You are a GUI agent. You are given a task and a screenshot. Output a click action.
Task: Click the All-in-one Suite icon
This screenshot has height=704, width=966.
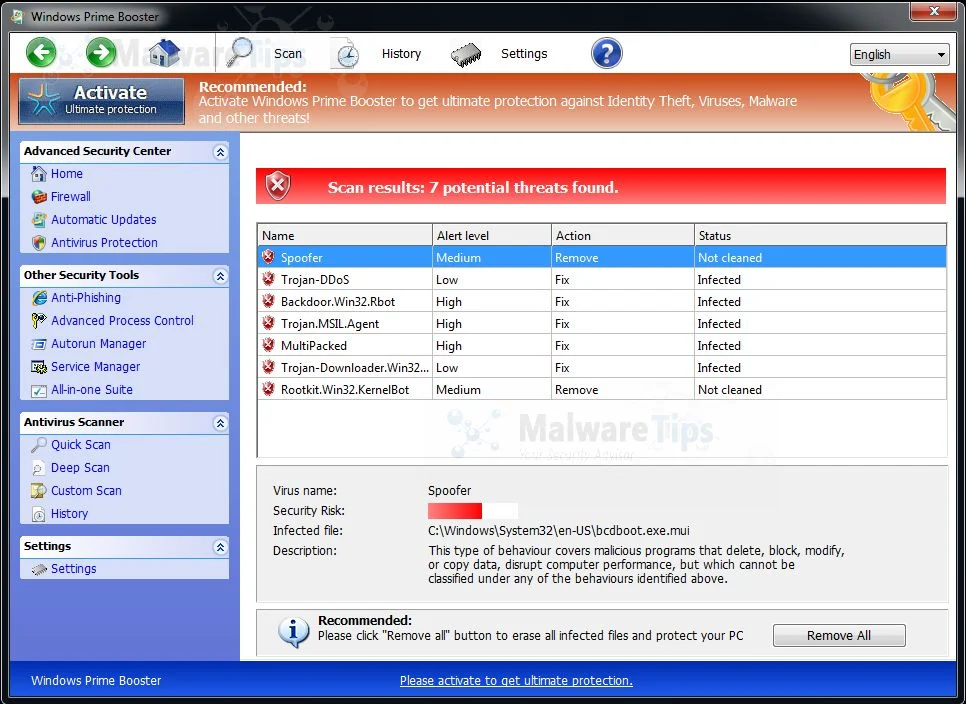[x=39, y=390]
